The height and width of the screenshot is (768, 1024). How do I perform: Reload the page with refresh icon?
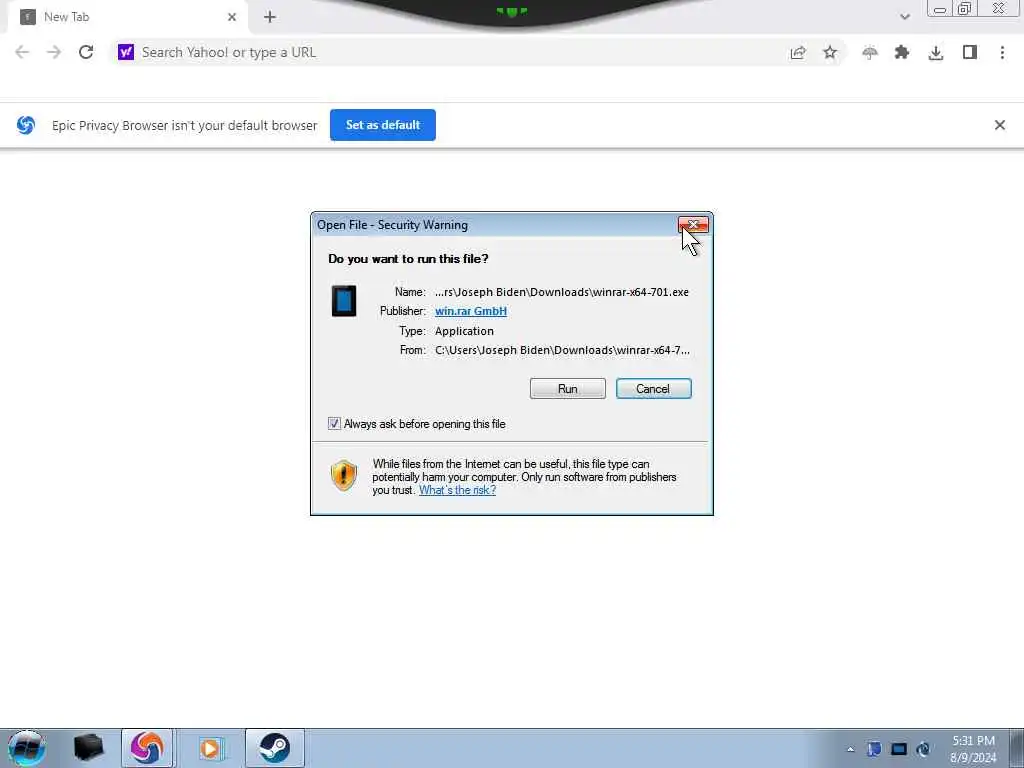86,52
